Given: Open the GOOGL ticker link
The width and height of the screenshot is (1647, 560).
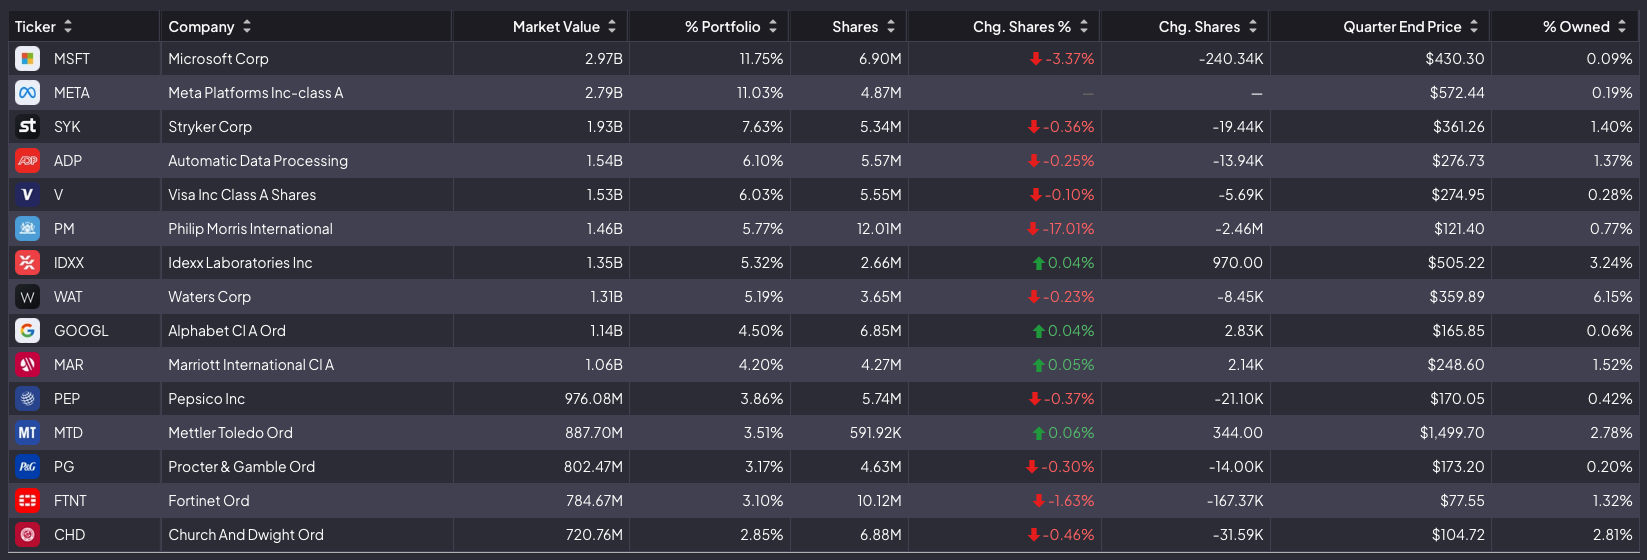Looking at the screenshot, I should [81, 331].
